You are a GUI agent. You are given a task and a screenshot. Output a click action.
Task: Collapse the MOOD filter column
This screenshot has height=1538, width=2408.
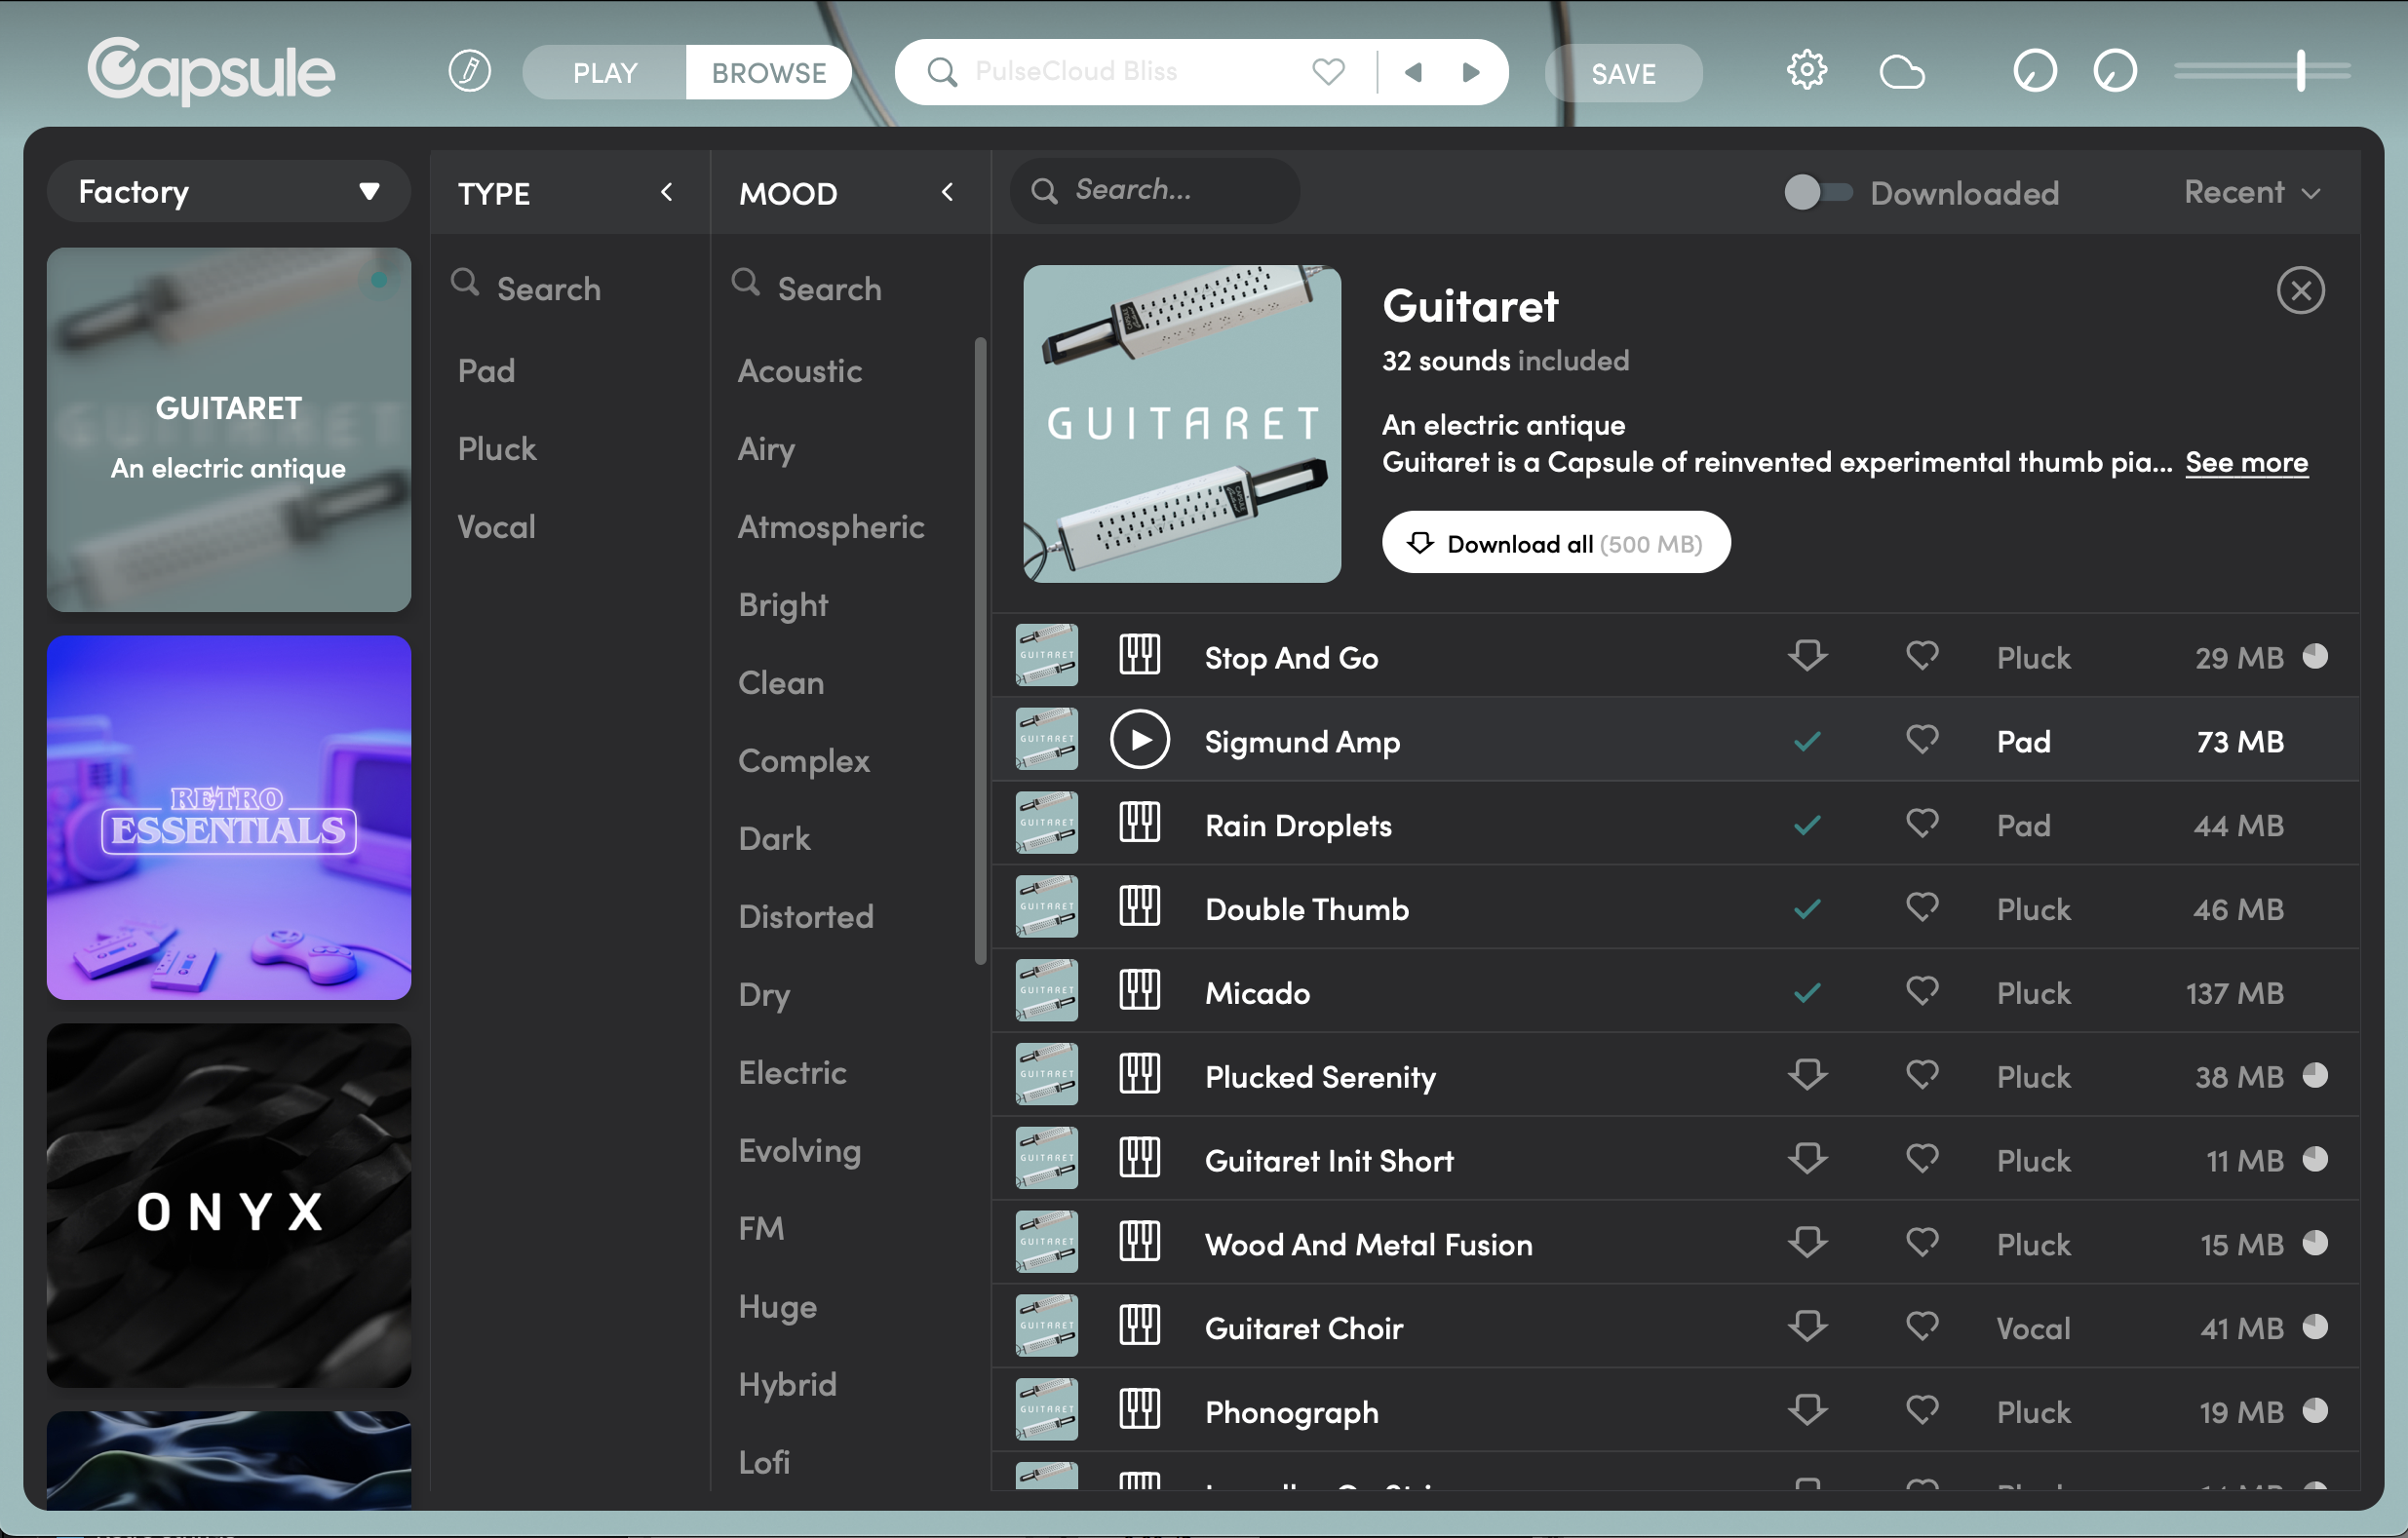coord(947,192)
